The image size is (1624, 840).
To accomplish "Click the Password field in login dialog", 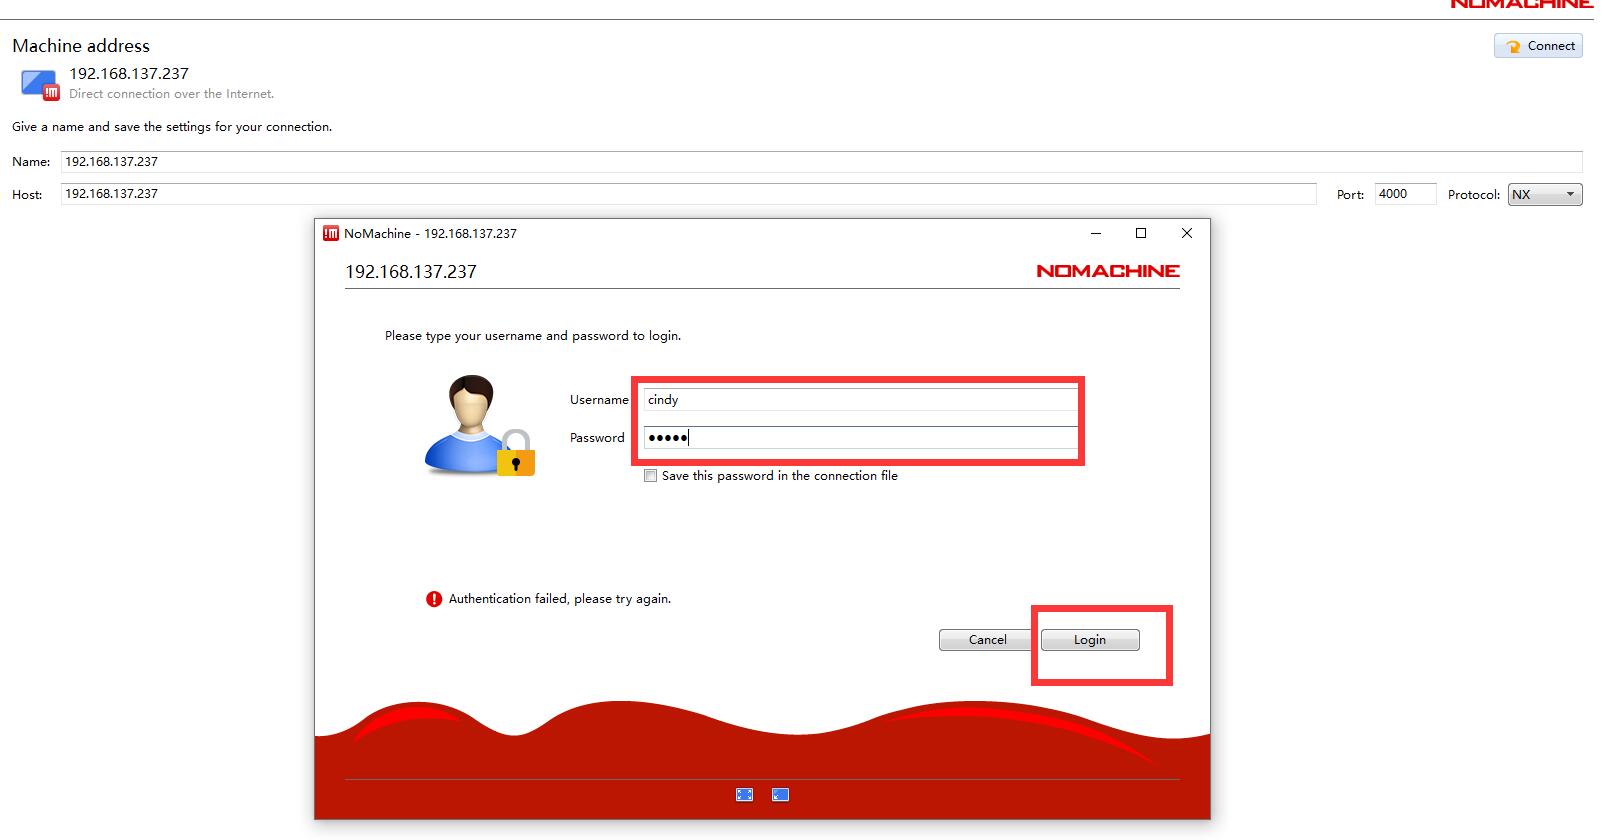I will pyautogui.click(x=860, y=438).
